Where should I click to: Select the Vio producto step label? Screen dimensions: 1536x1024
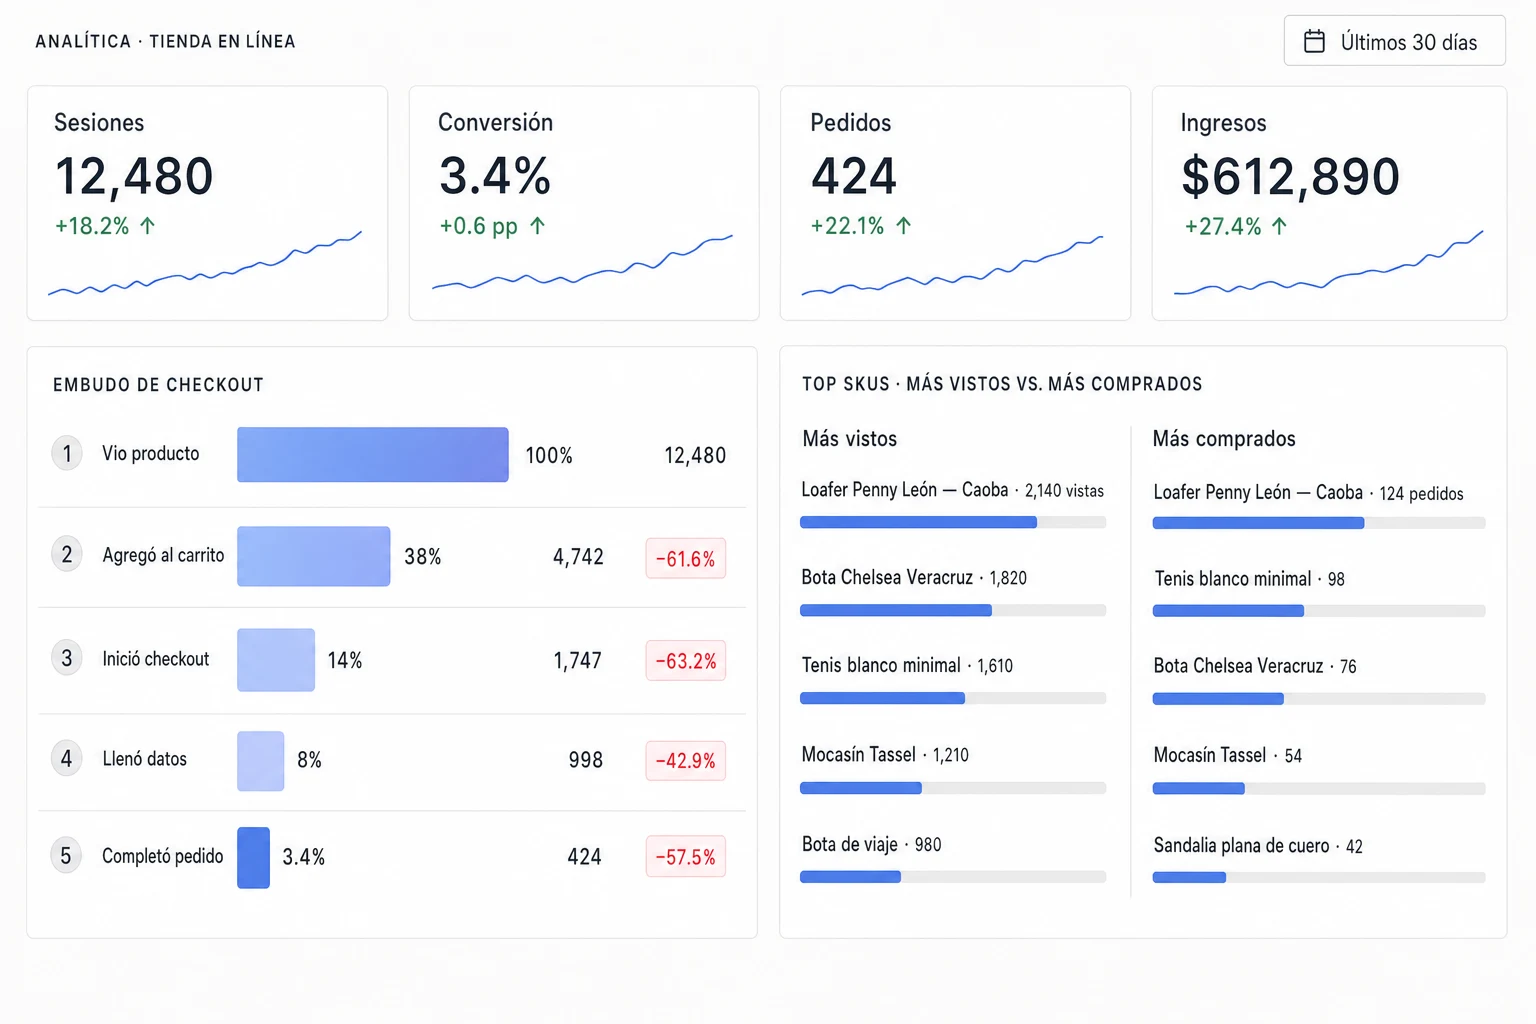[x=151, y=454]
